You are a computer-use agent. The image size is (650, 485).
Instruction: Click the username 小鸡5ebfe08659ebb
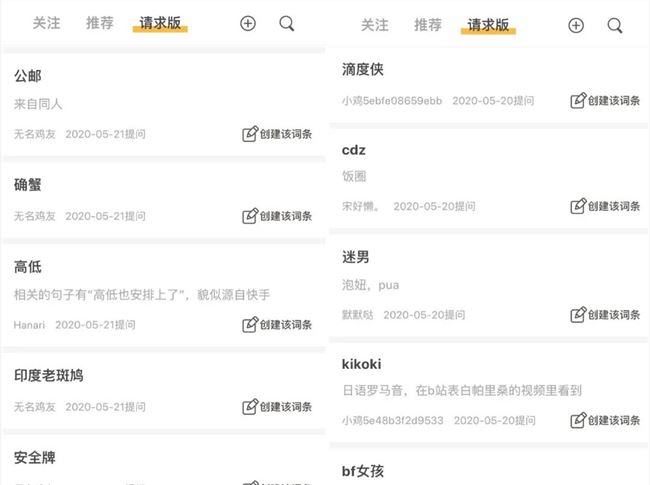click(392, 101)
